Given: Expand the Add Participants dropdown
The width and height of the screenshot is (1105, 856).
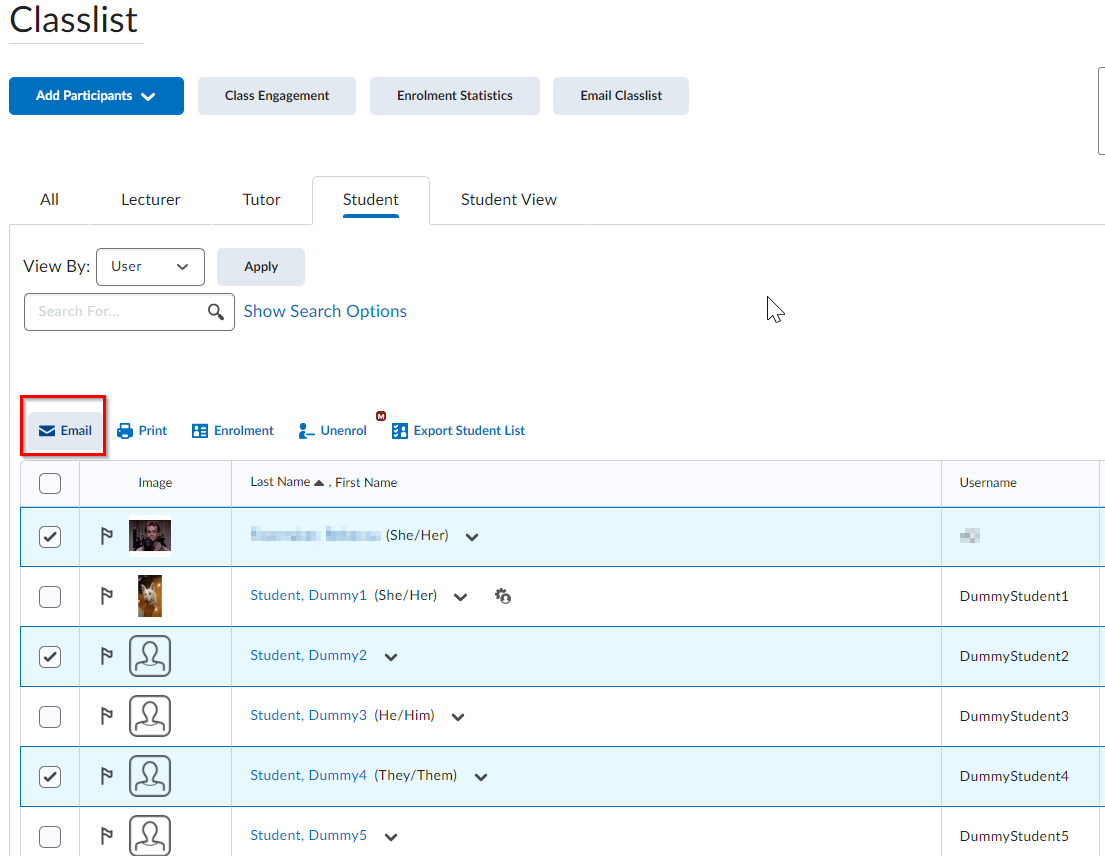Looking at the screenshot, I should click(x=97, y=96).
